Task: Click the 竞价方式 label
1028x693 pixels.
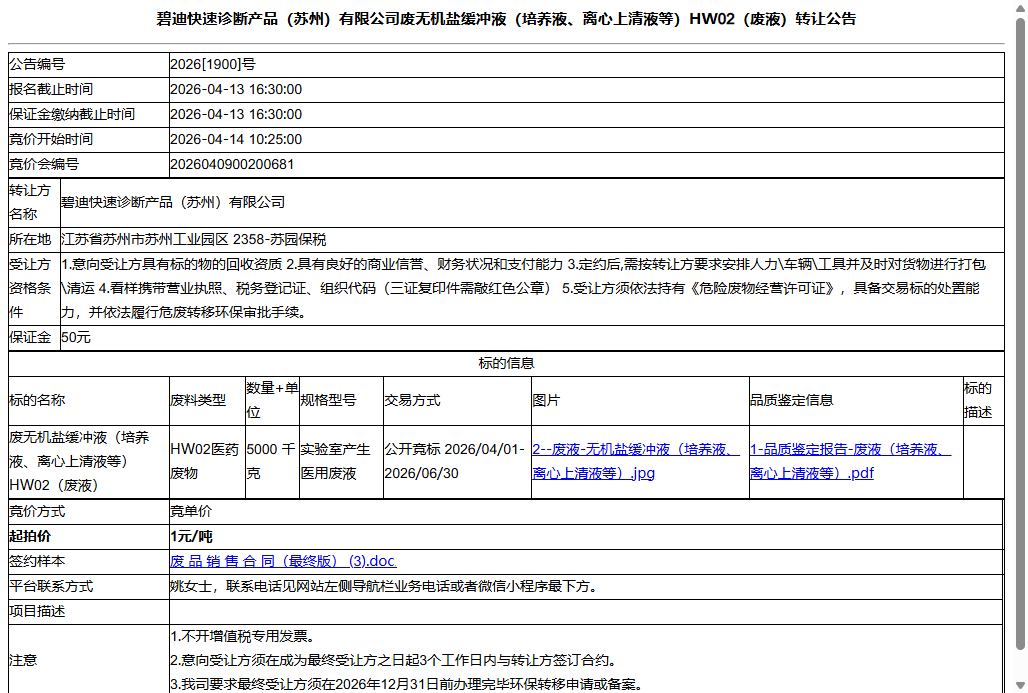Action: pyautogui.click(x=37, y=511)
